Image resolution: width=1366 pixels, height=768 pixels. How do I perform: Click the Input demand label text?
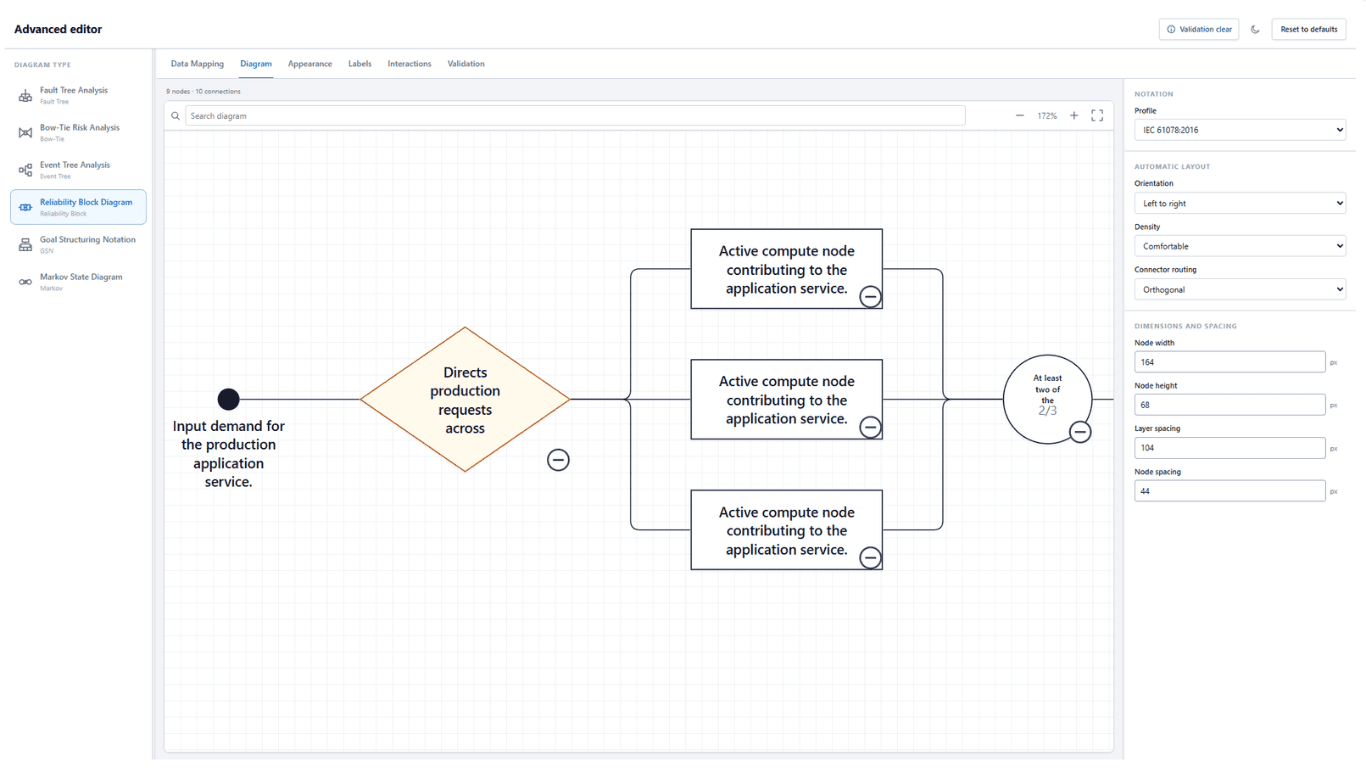pos(229,454)
